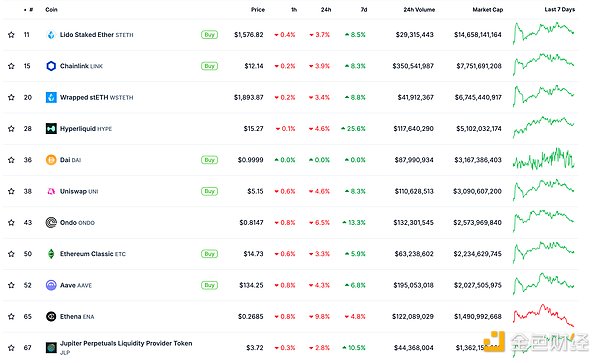Sort coins by the Price column header
The width and height of the screenshot is (600, 363).
click(x=258, y=10)
